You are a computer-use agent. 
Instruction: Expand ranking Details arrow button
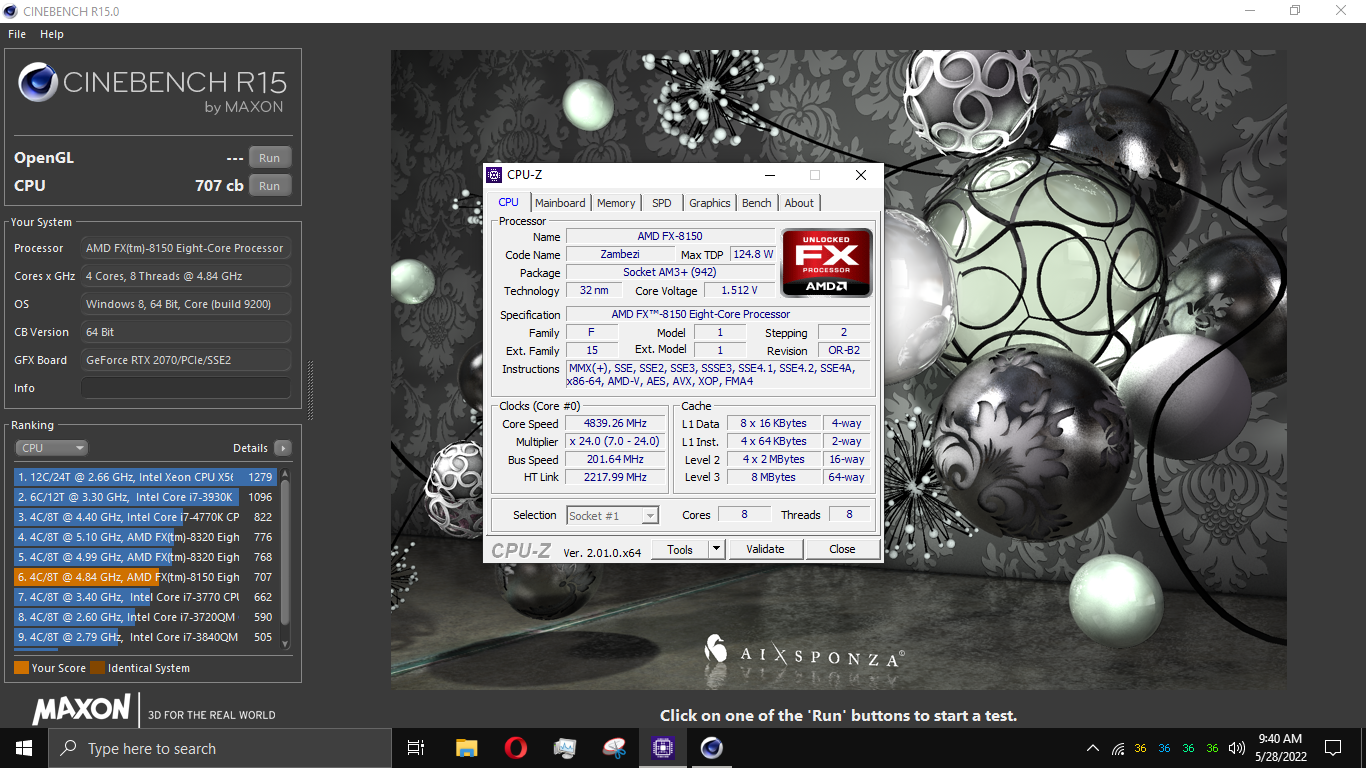pos(283,448)
